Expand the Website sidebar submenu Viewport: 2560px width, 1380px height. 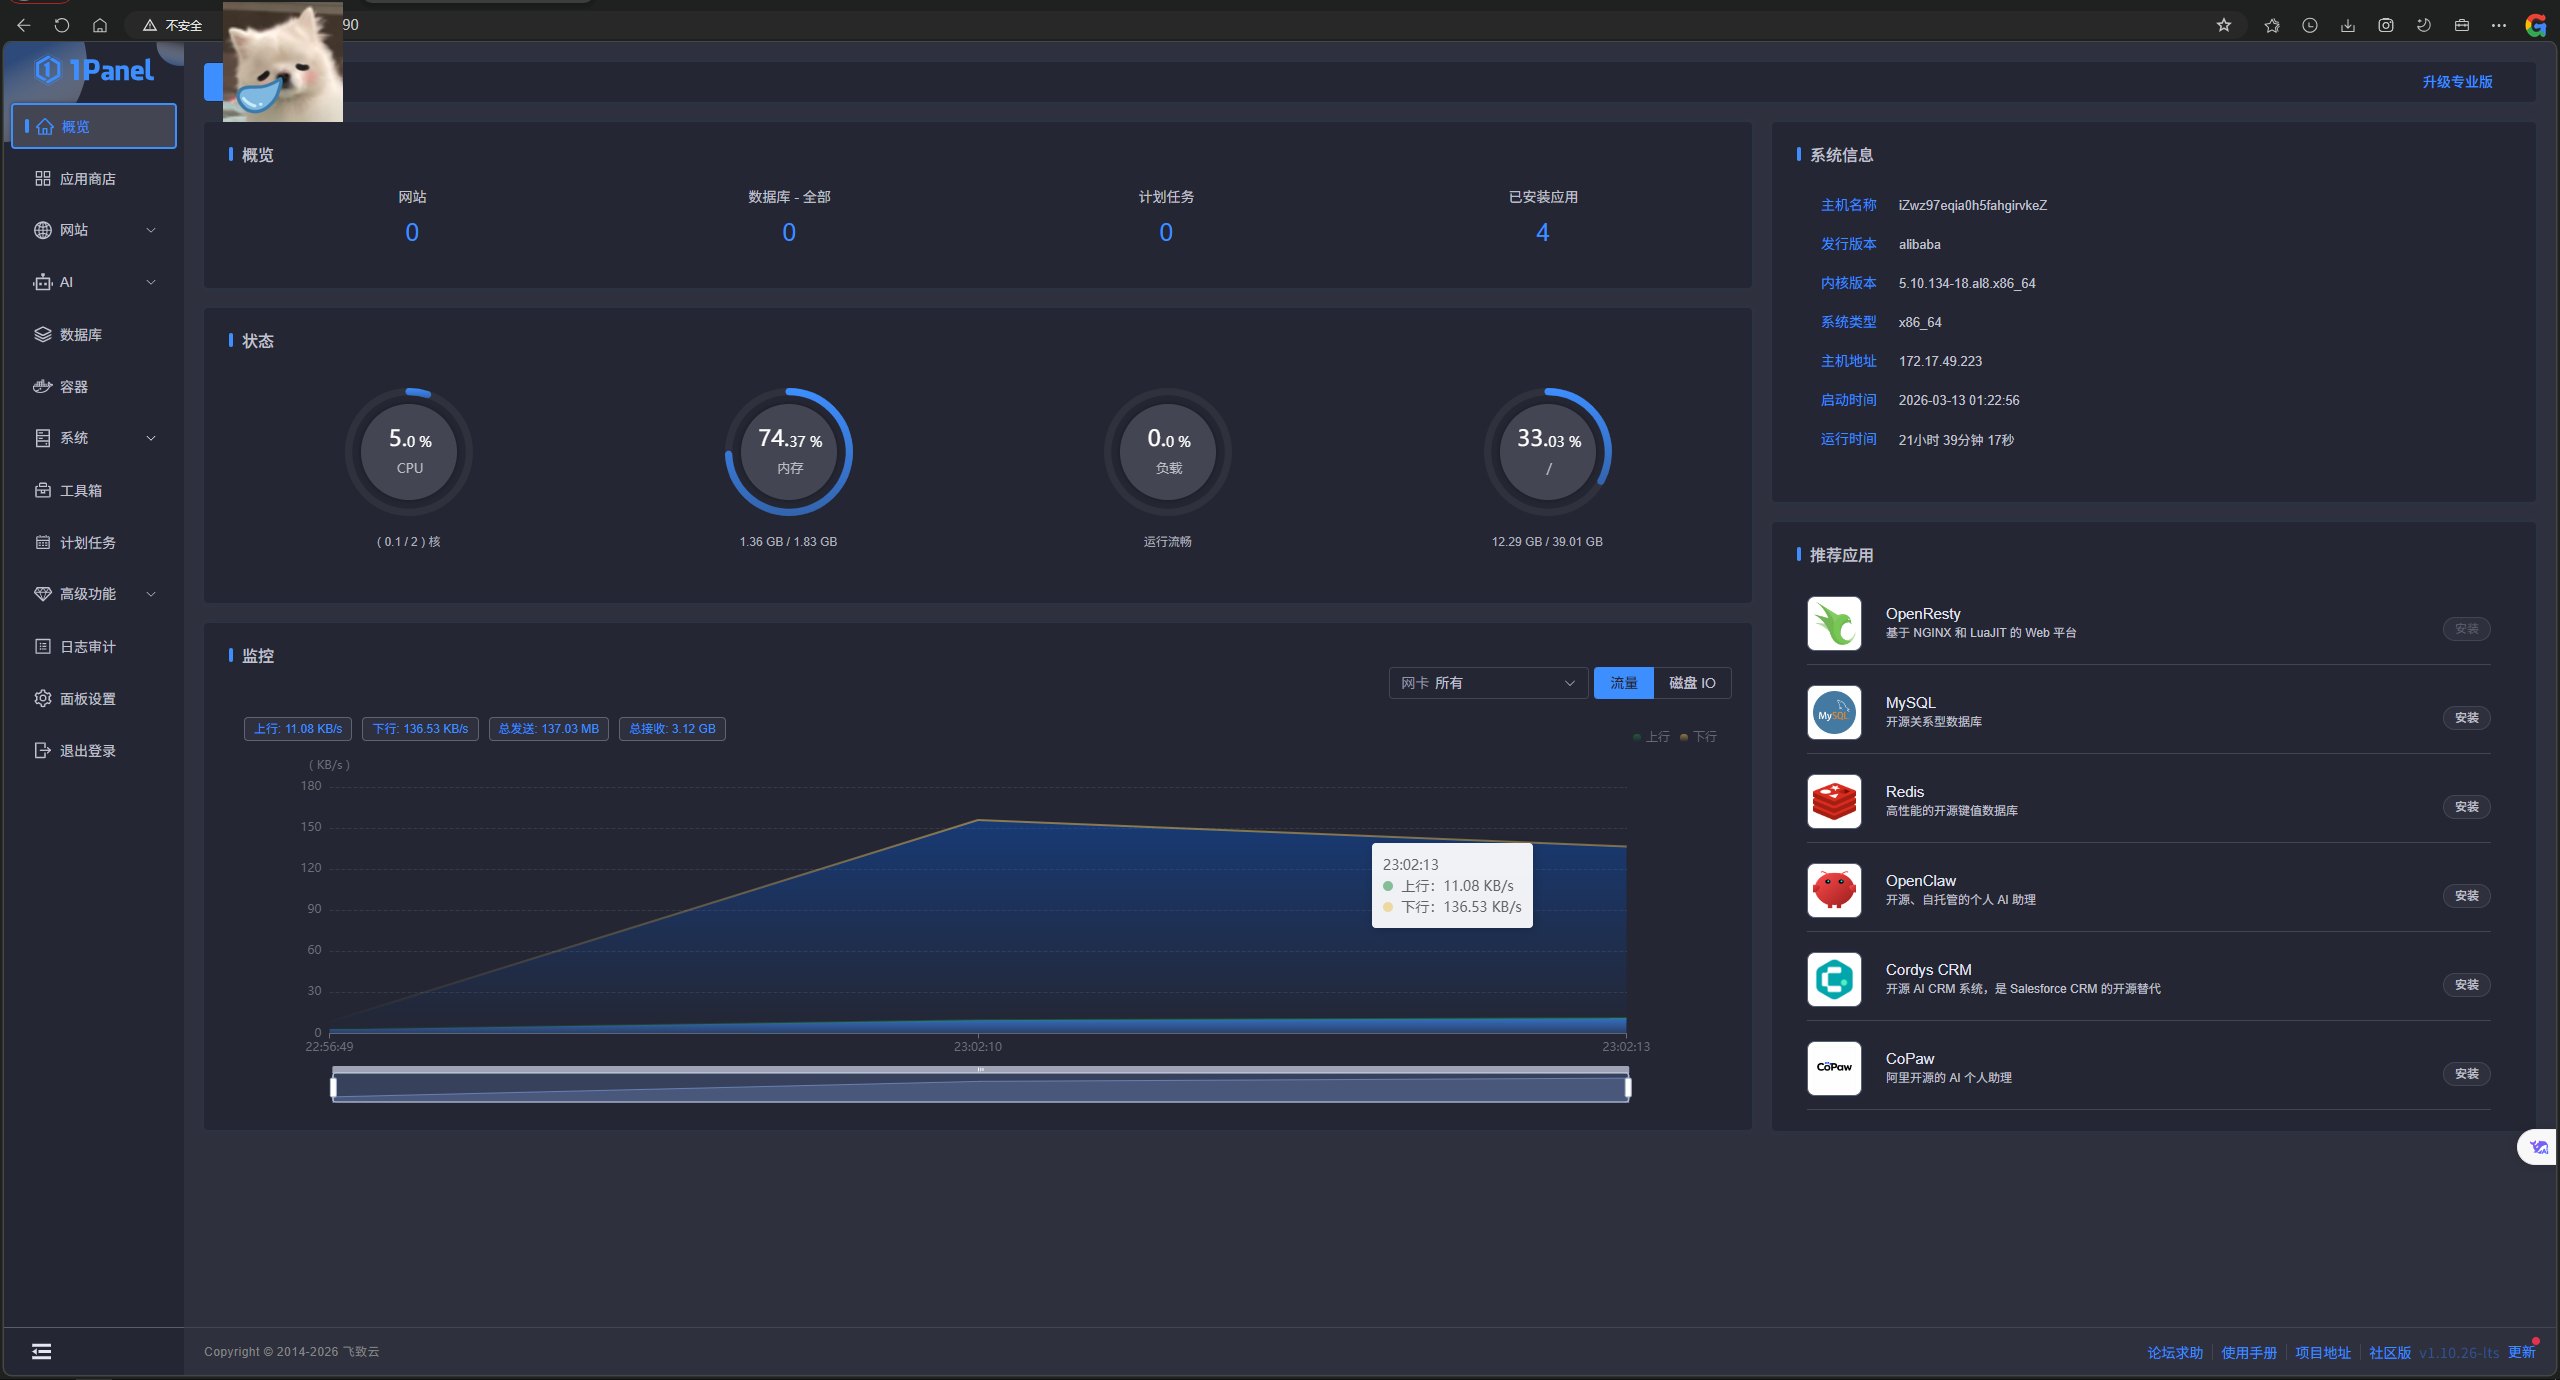(151, 230)
